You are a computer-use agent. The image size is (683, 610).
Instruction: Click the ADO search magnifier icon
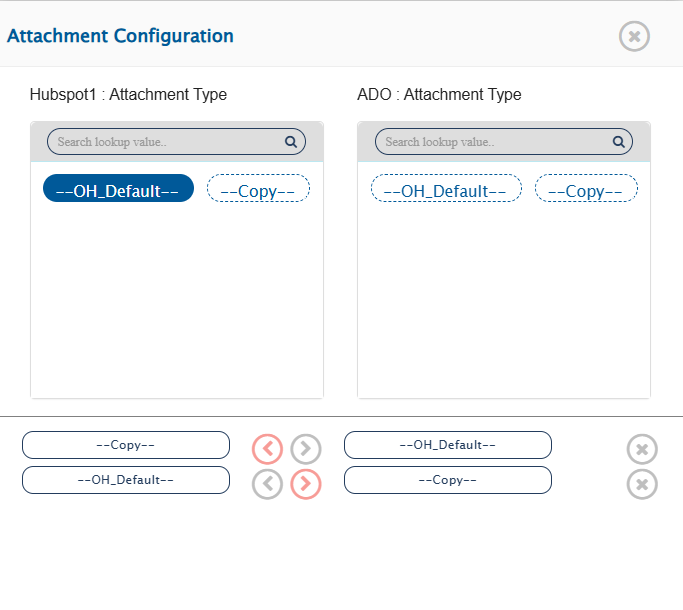coord(619,142)
